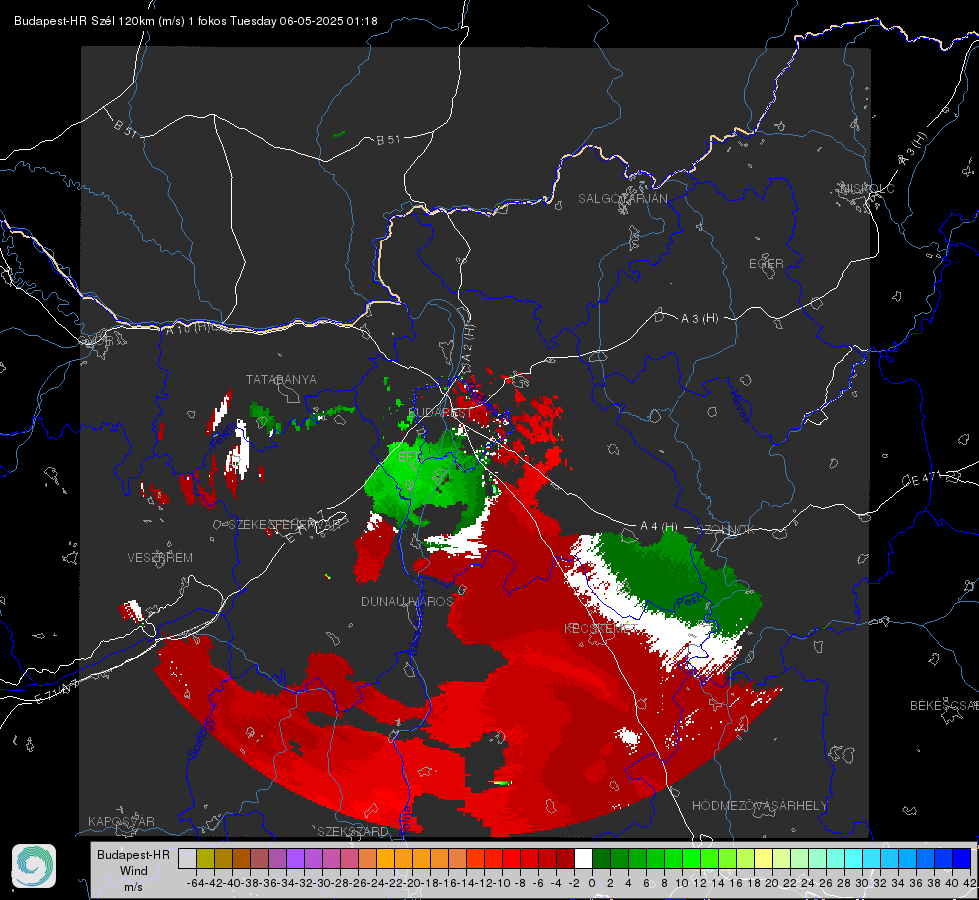Click the radar title text with the timestamp
The width and height of the screenshot is (979, 900).
(x=195, y=21)
